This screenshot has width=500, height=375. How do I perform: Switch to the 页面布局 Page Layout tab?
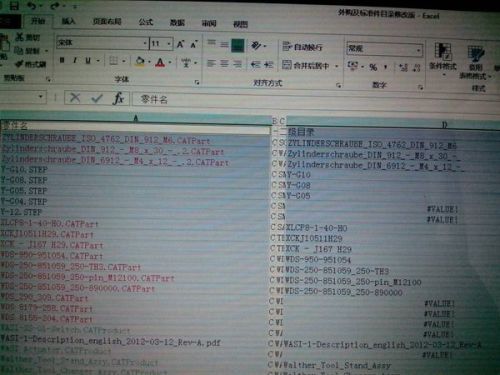pos(107,22)
